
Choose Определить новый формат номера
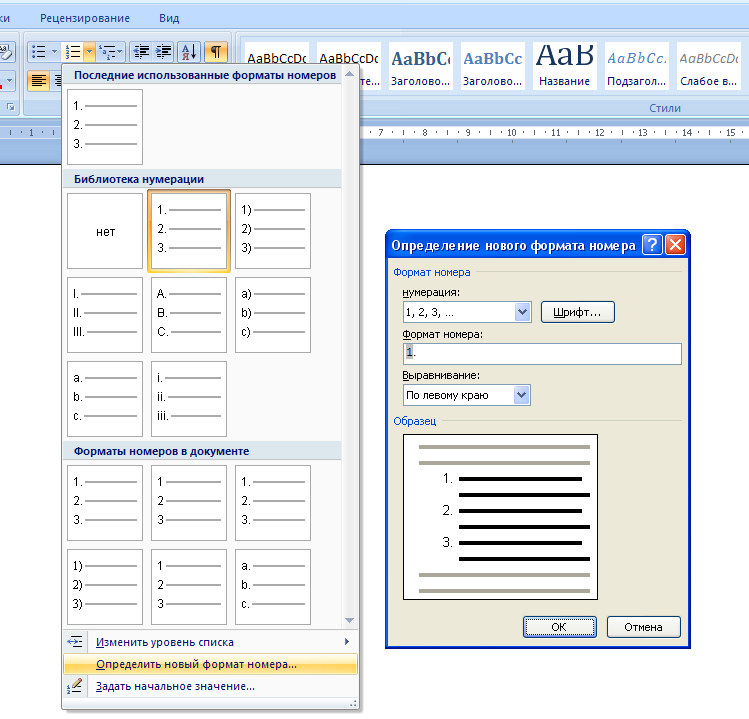(x=210, y=664)
